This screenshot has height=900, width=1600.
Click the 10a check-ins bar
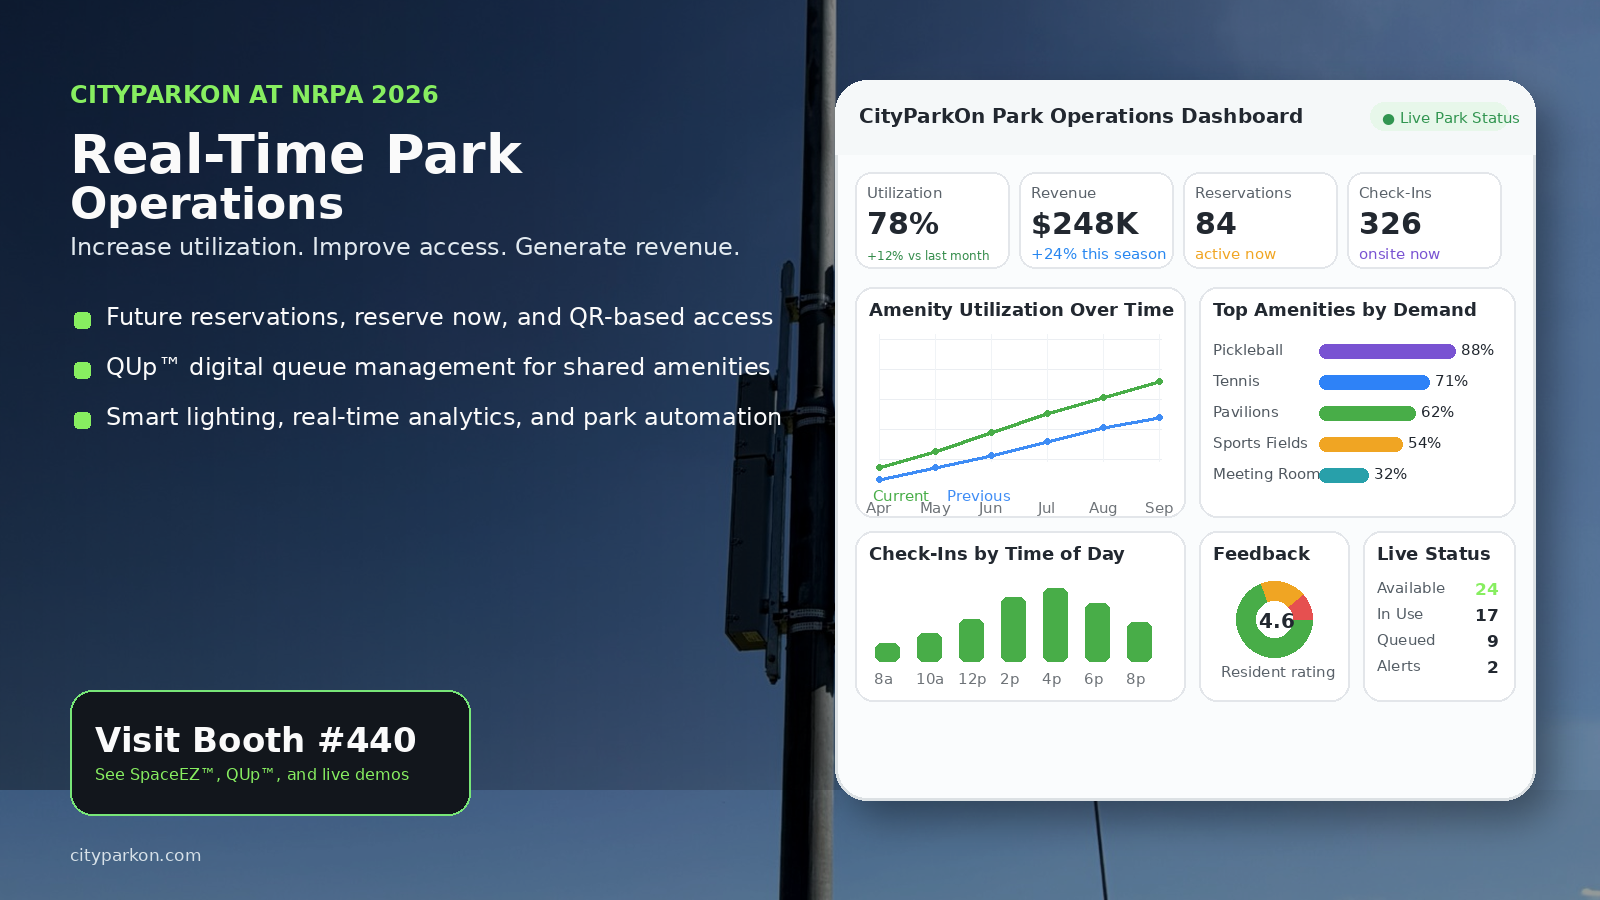tap(929, 647)
